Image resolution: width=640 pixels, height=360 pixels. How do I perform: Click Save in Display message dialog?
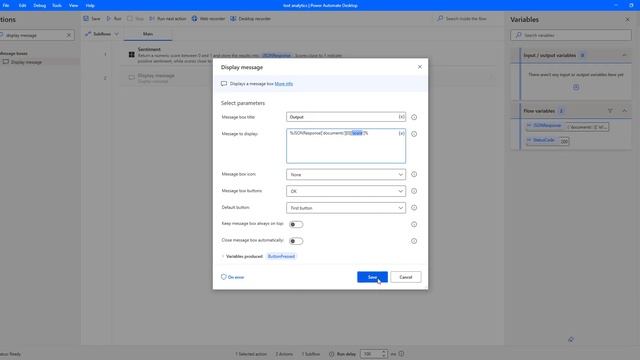(x=372, y=277)
